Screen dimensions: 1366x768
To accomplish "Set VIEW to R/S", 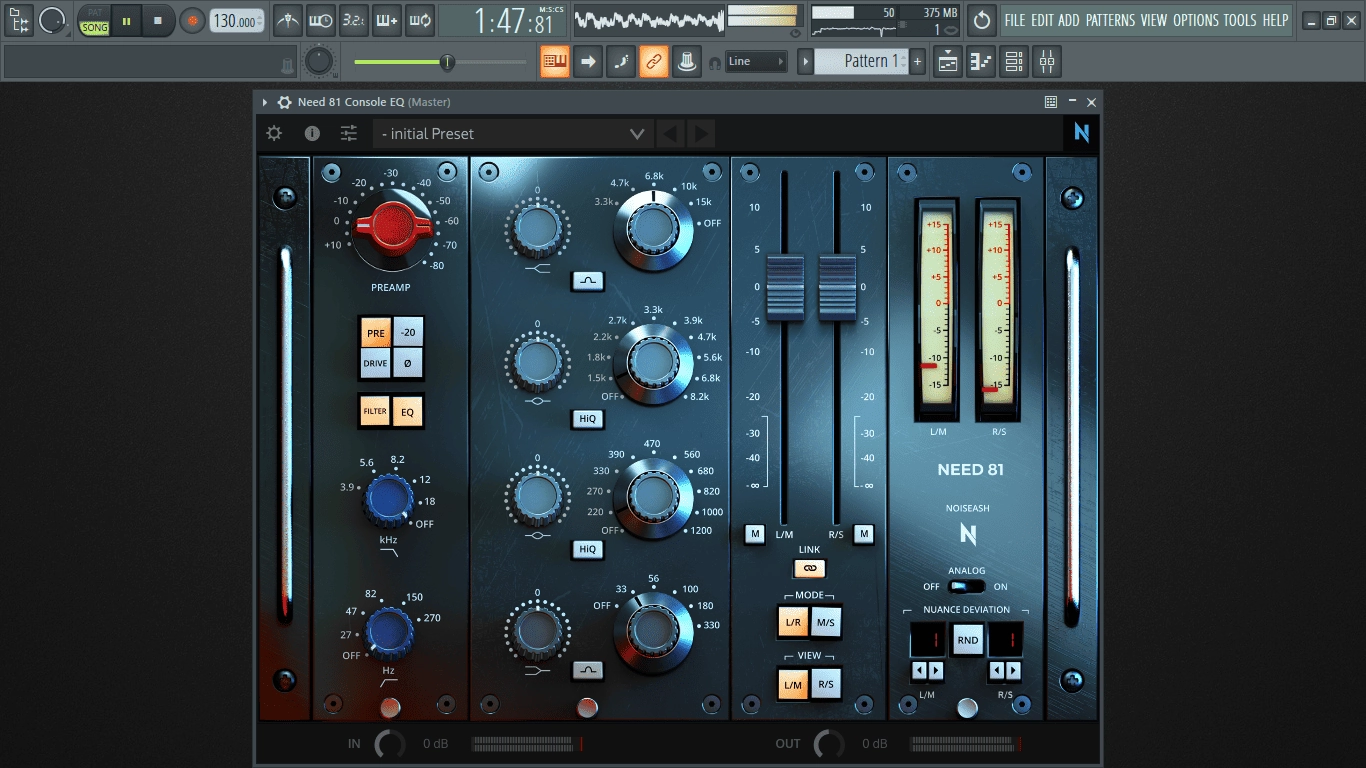I will tap(826, 684).
